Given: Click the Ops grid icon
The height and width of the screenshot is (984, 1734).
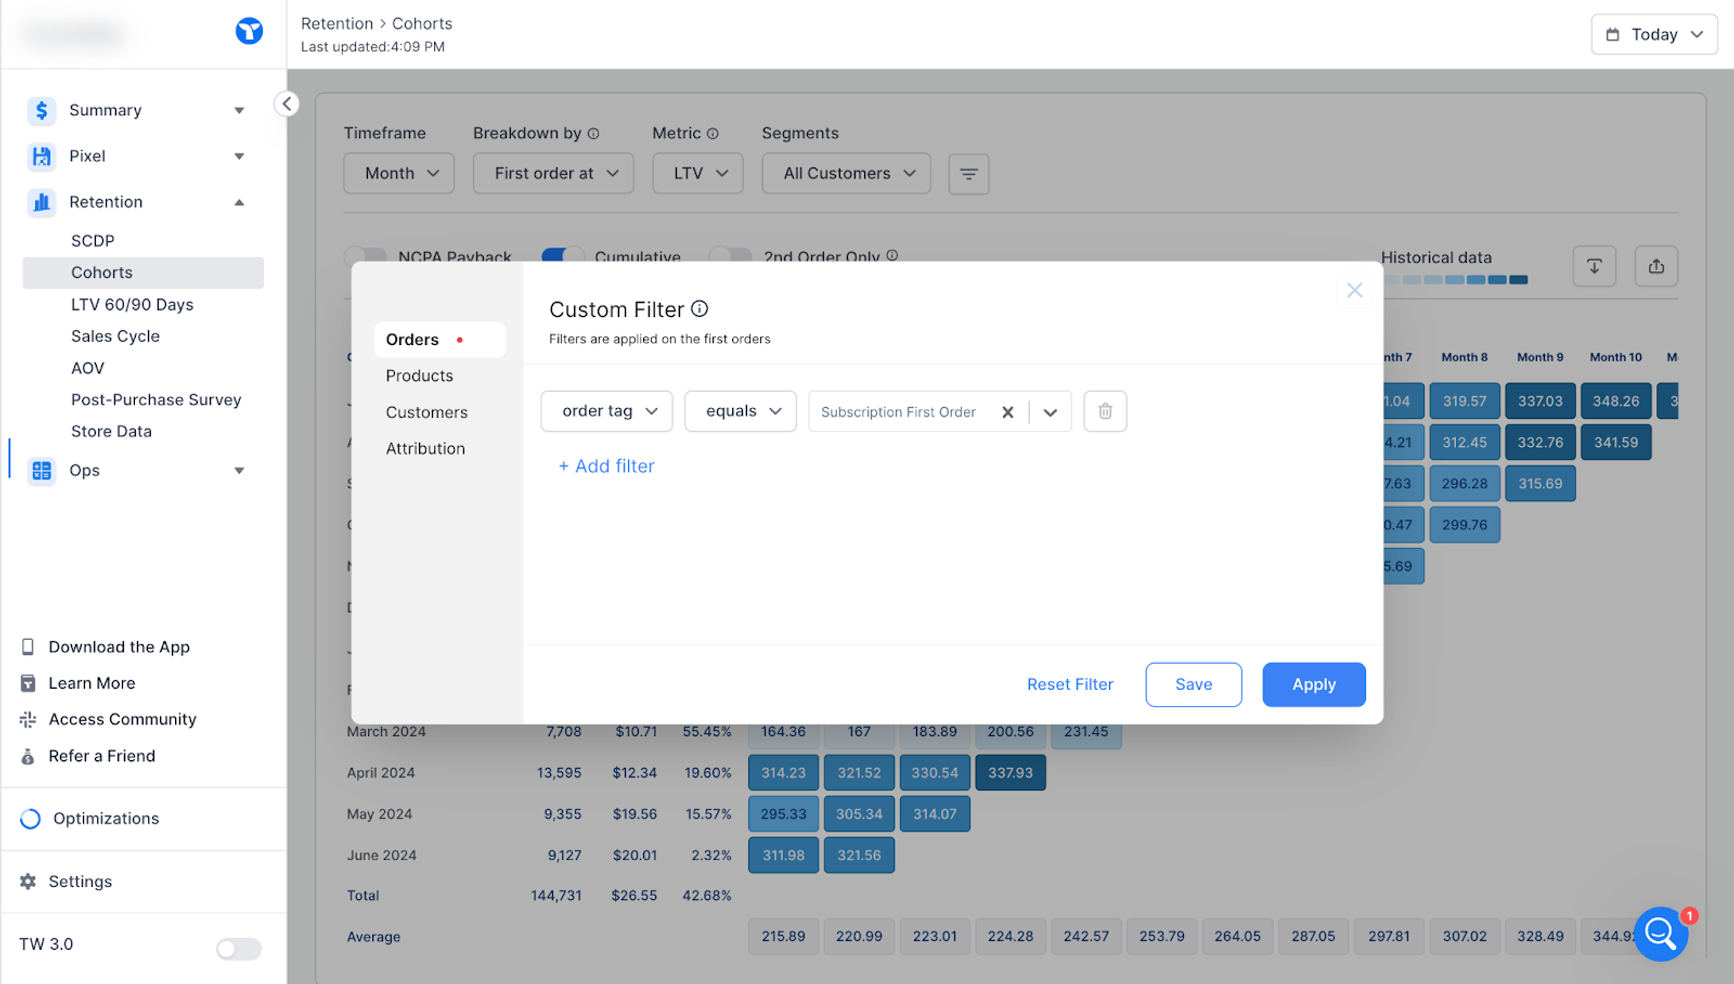Looking at the screenshot, I should [41, 470].
